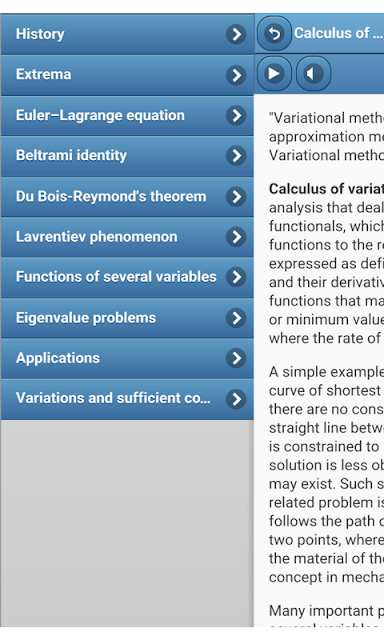Click the chevron icon beside Applications
This screenshot has height=640, width=384.
point(236,358)
